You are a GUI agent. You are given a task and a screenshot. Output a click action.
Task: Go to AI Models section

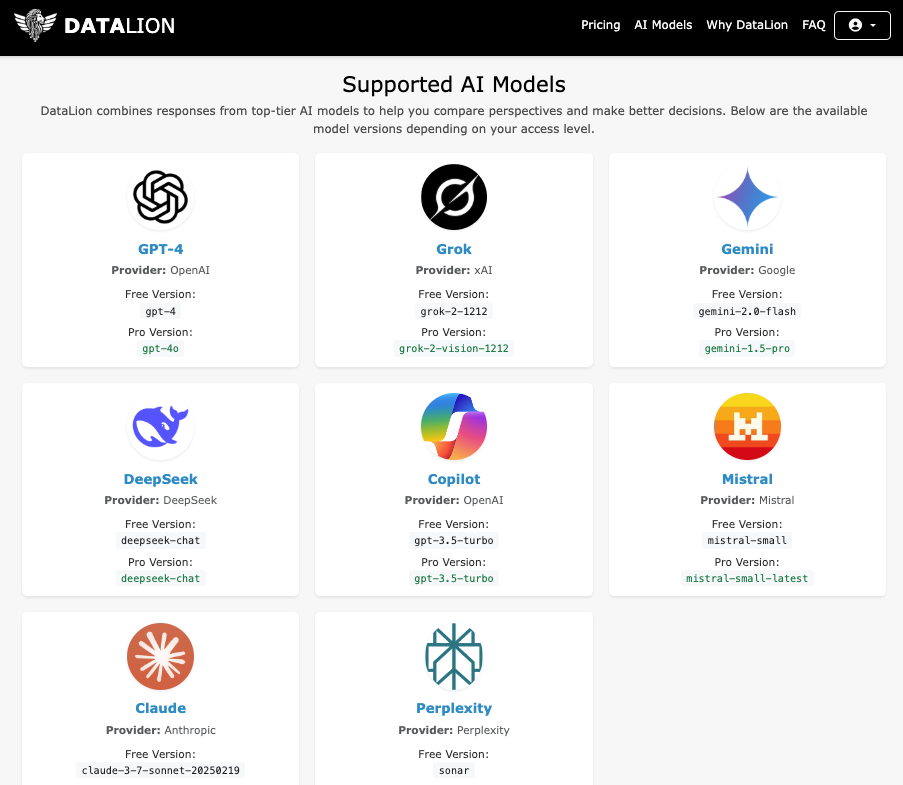pyautogui.click(x=663, y=25)
